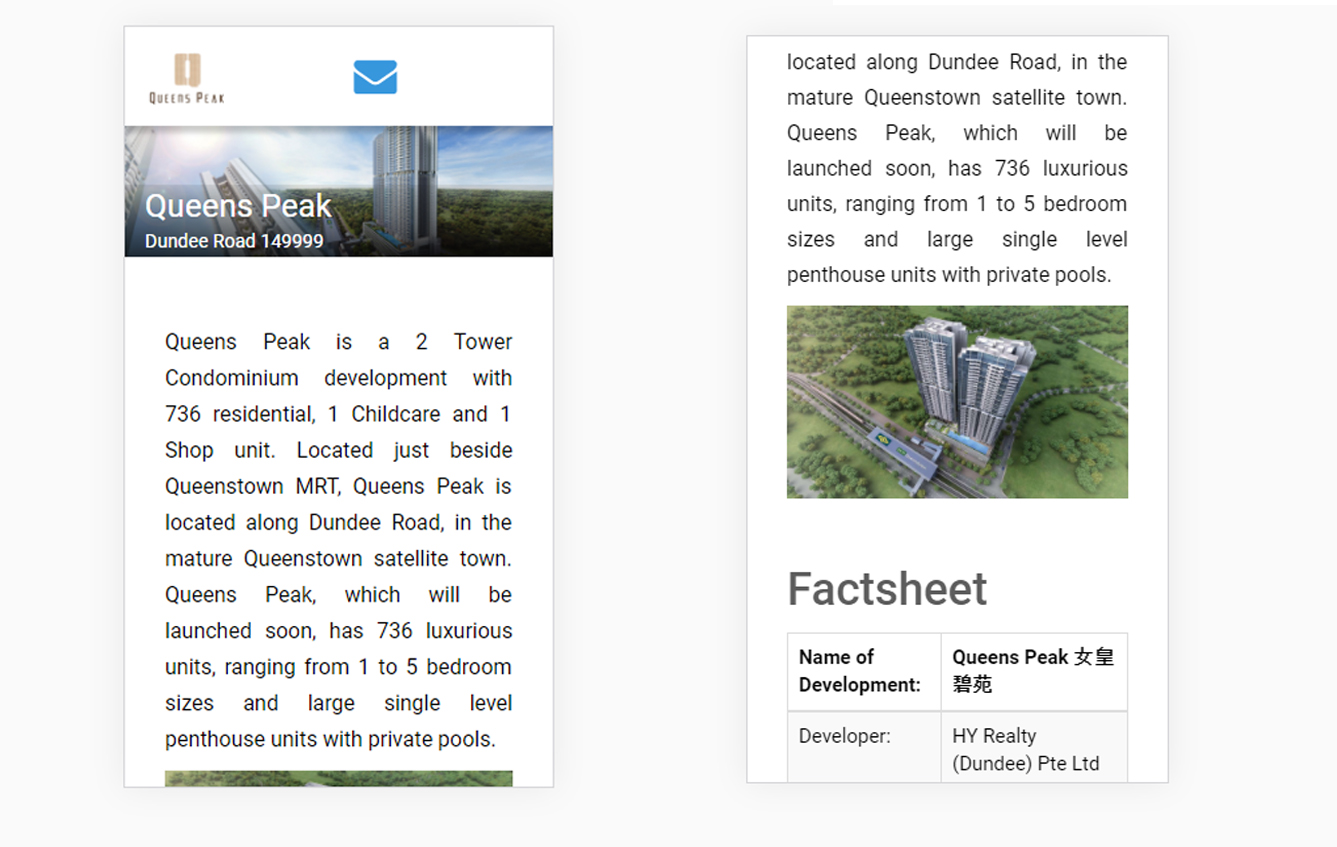Click the right paragraph text mentioning penthouse units
The height and width of the screenshot is (847, 1337).
pyautogui.click(x=957, y=168)
